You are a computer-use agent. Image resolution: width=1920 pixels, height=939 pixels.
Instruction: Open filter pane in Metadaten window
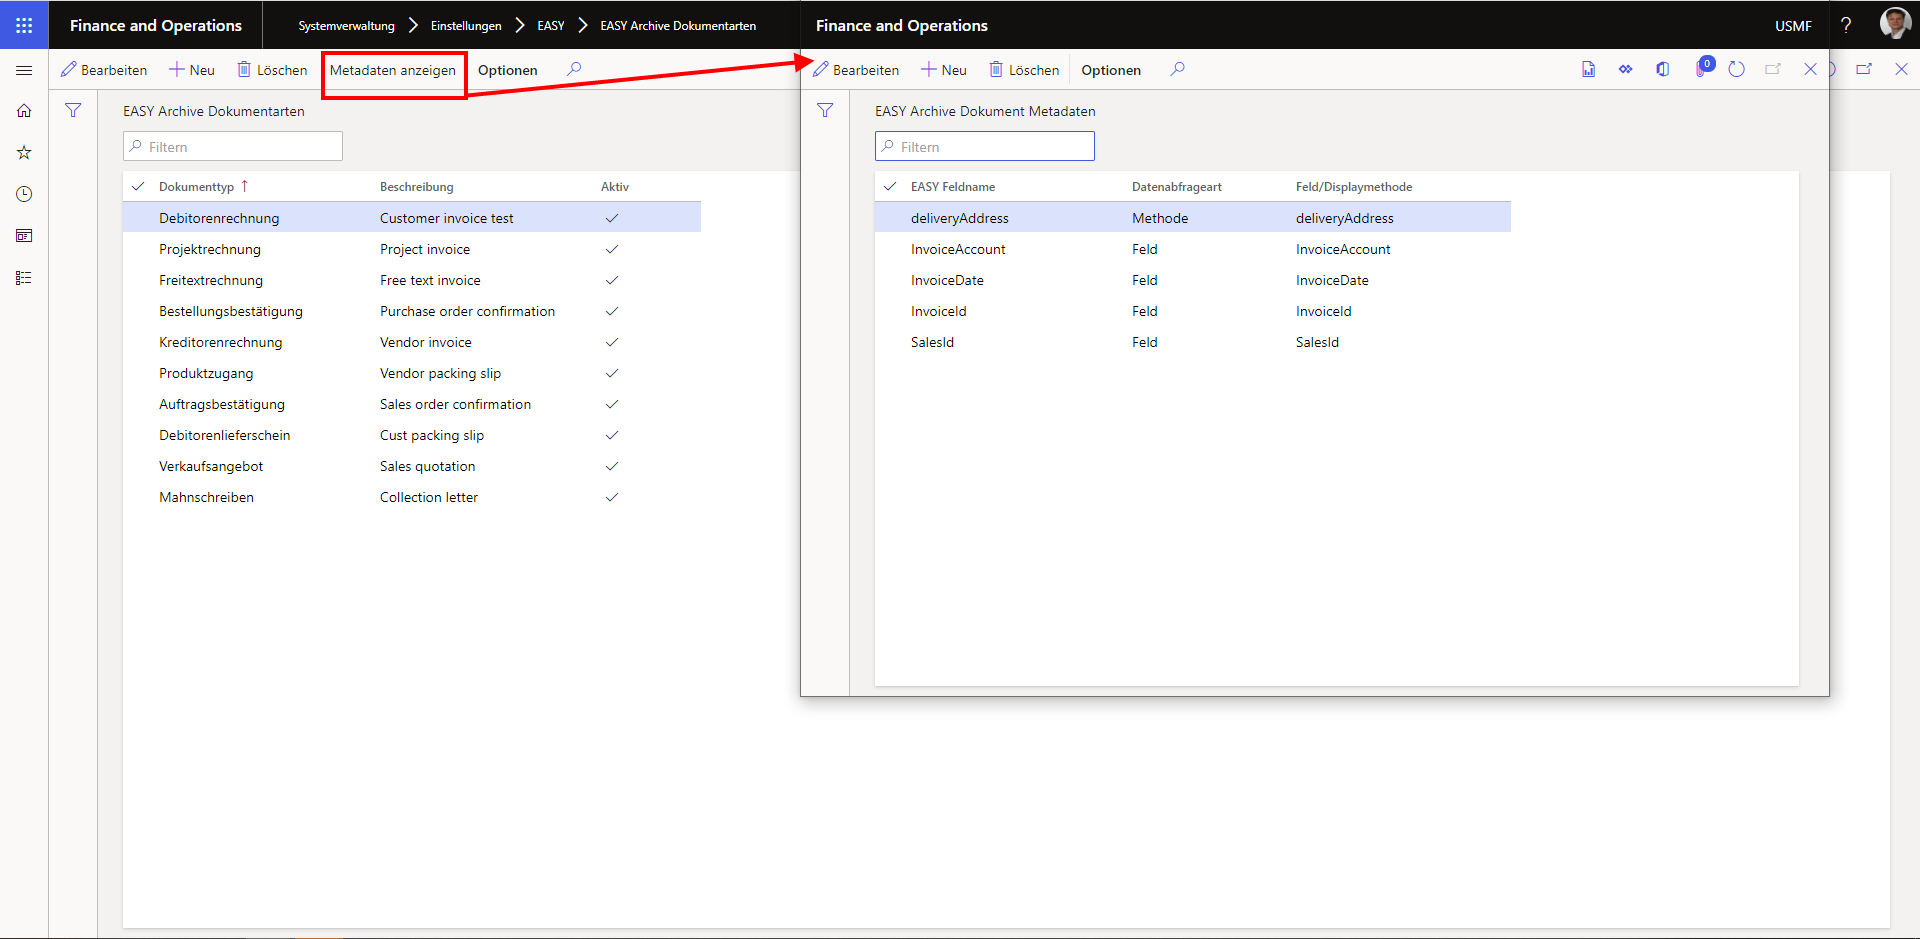tap(825, 111)
